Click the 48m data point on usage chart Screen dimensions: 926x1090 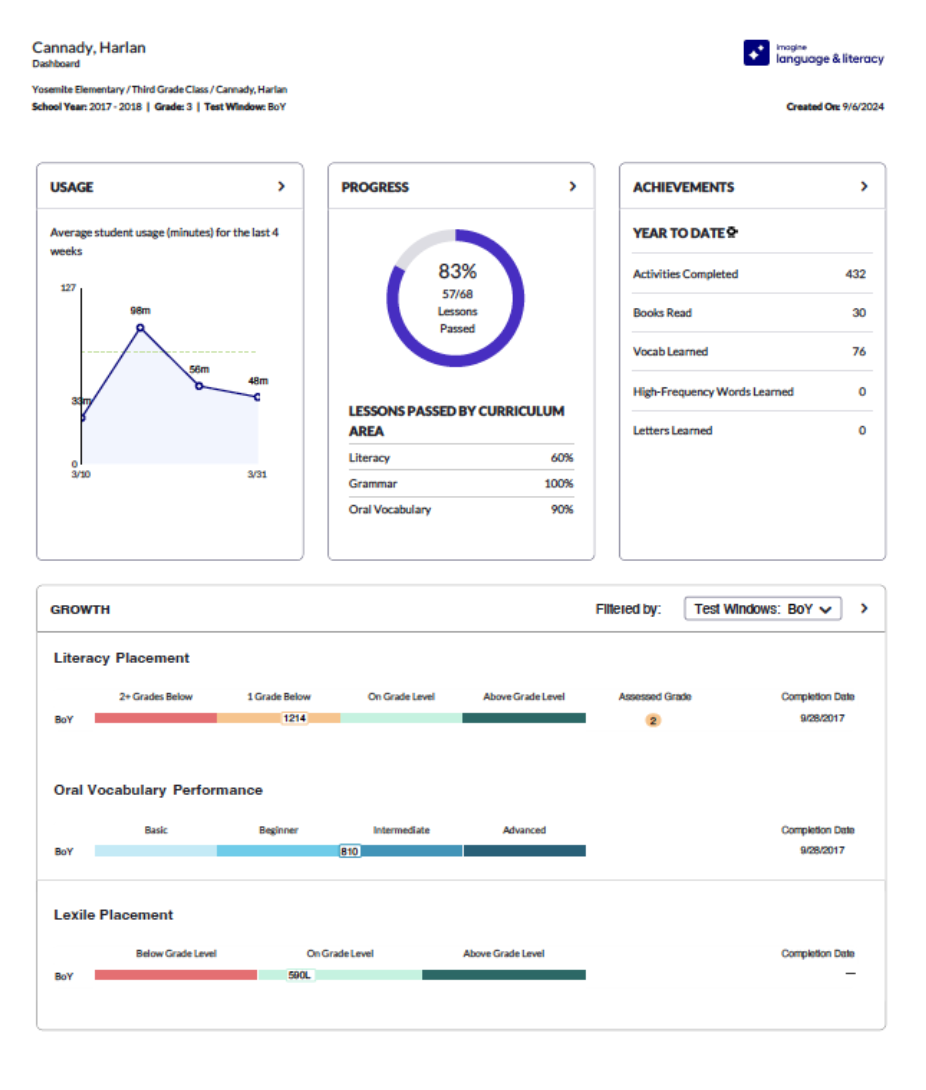pos(257,397)
